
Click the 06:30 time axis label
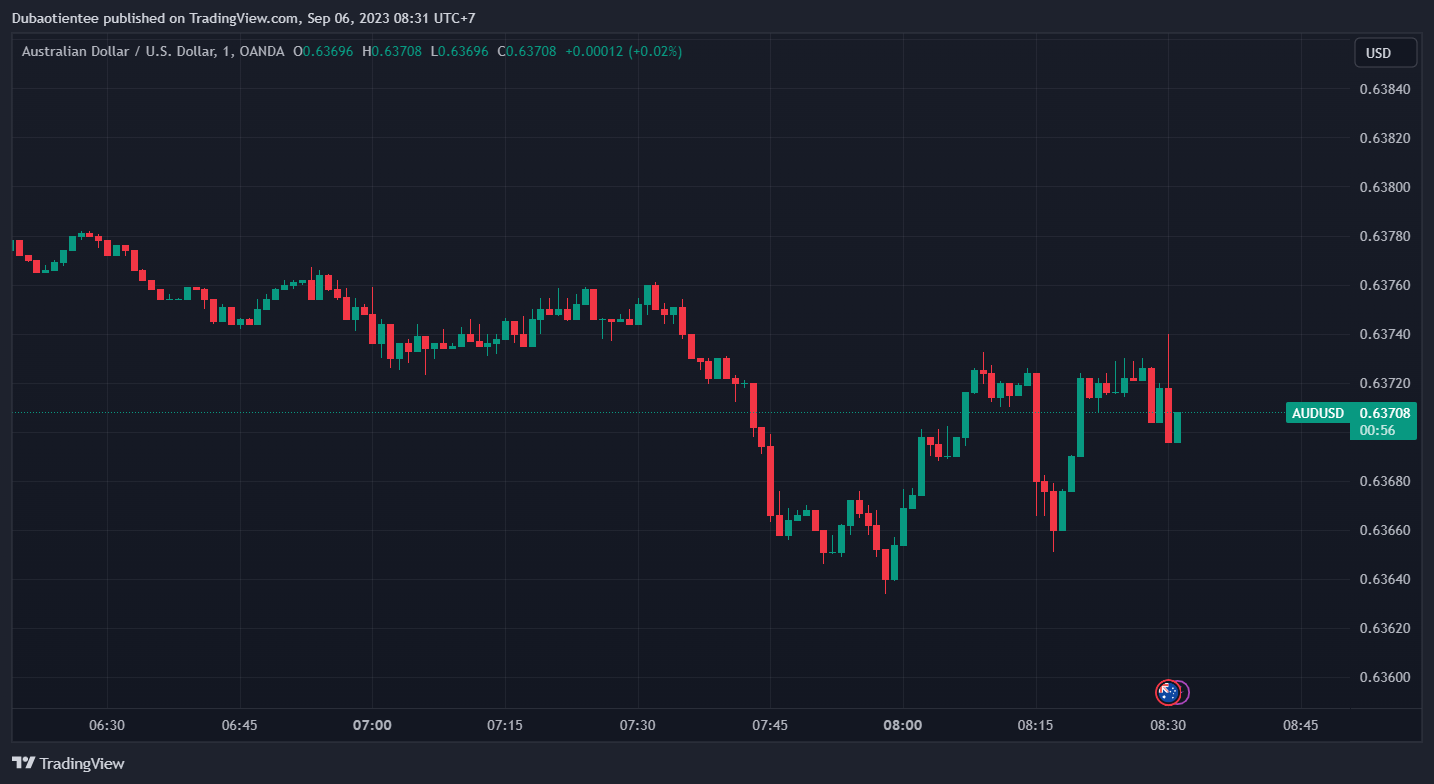pyautogui.click(x=107, y=725)
